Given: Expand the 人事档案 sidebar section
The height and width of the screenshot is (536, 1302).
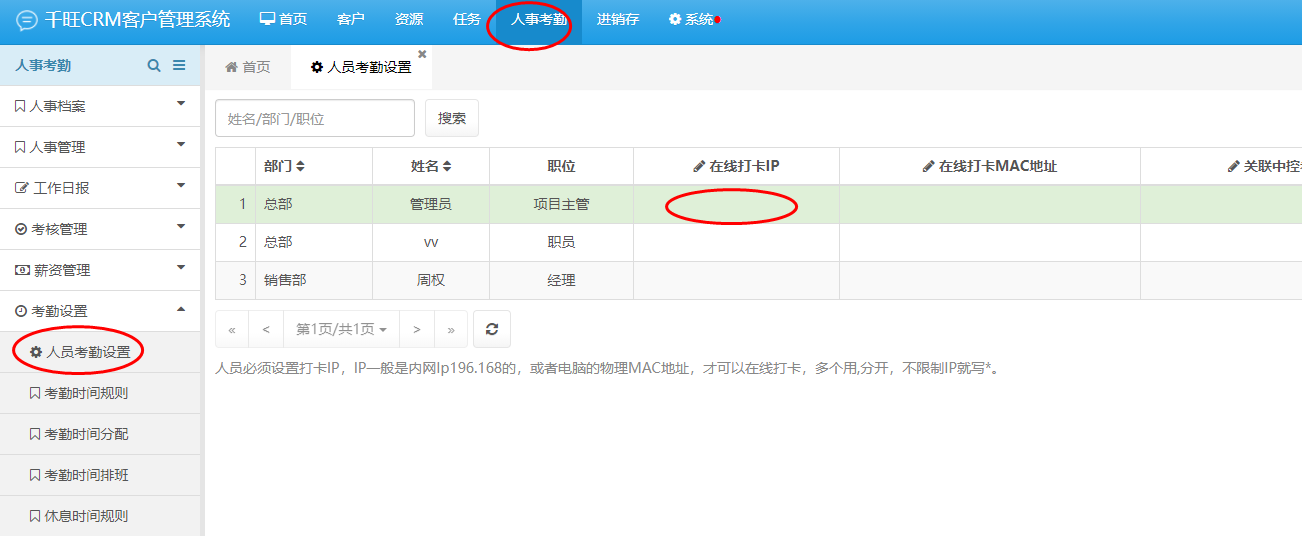Looking at the screenshot, I should [x=100, y=106].
